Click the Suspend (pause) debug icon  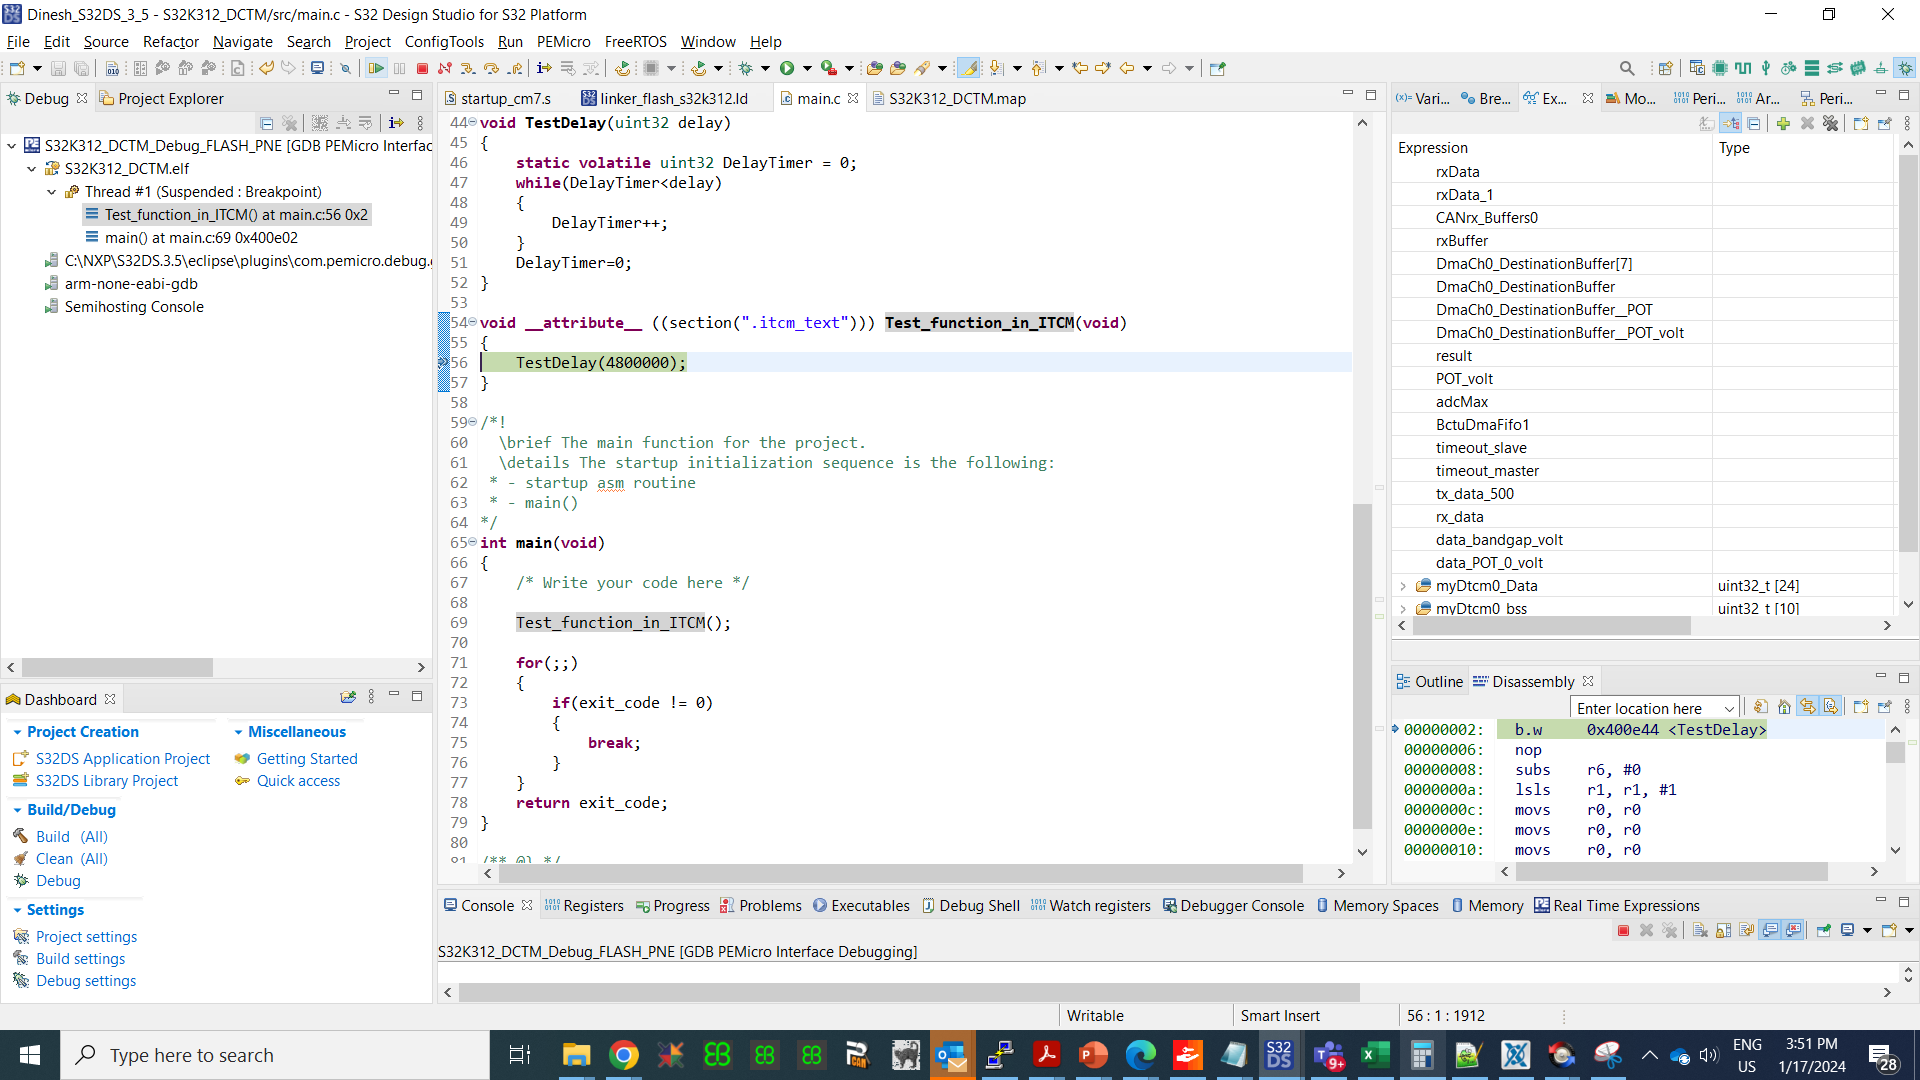(399, 67)
